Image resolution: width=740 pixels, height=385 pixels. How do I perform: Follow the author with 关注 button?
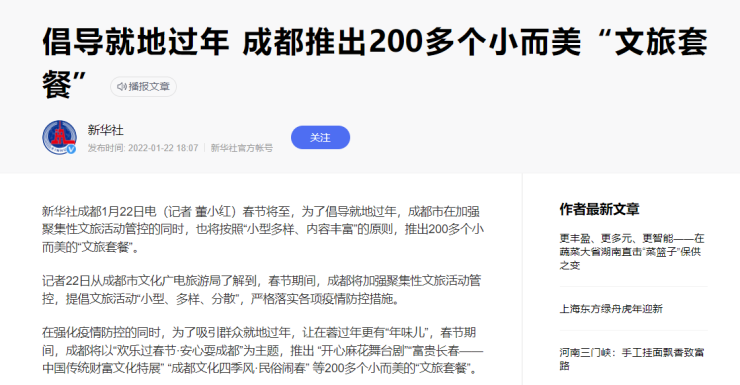(x=320, y=137)
